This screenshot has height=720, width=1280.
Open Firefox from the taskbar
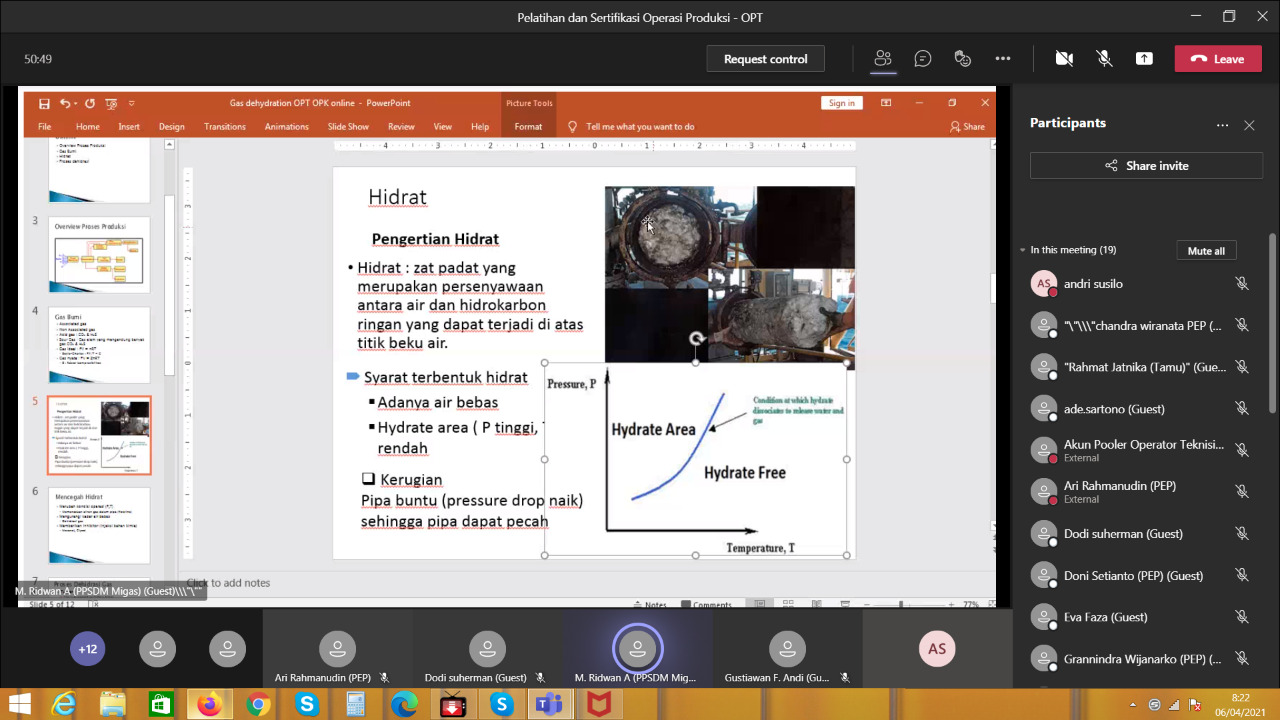point(209,704)
